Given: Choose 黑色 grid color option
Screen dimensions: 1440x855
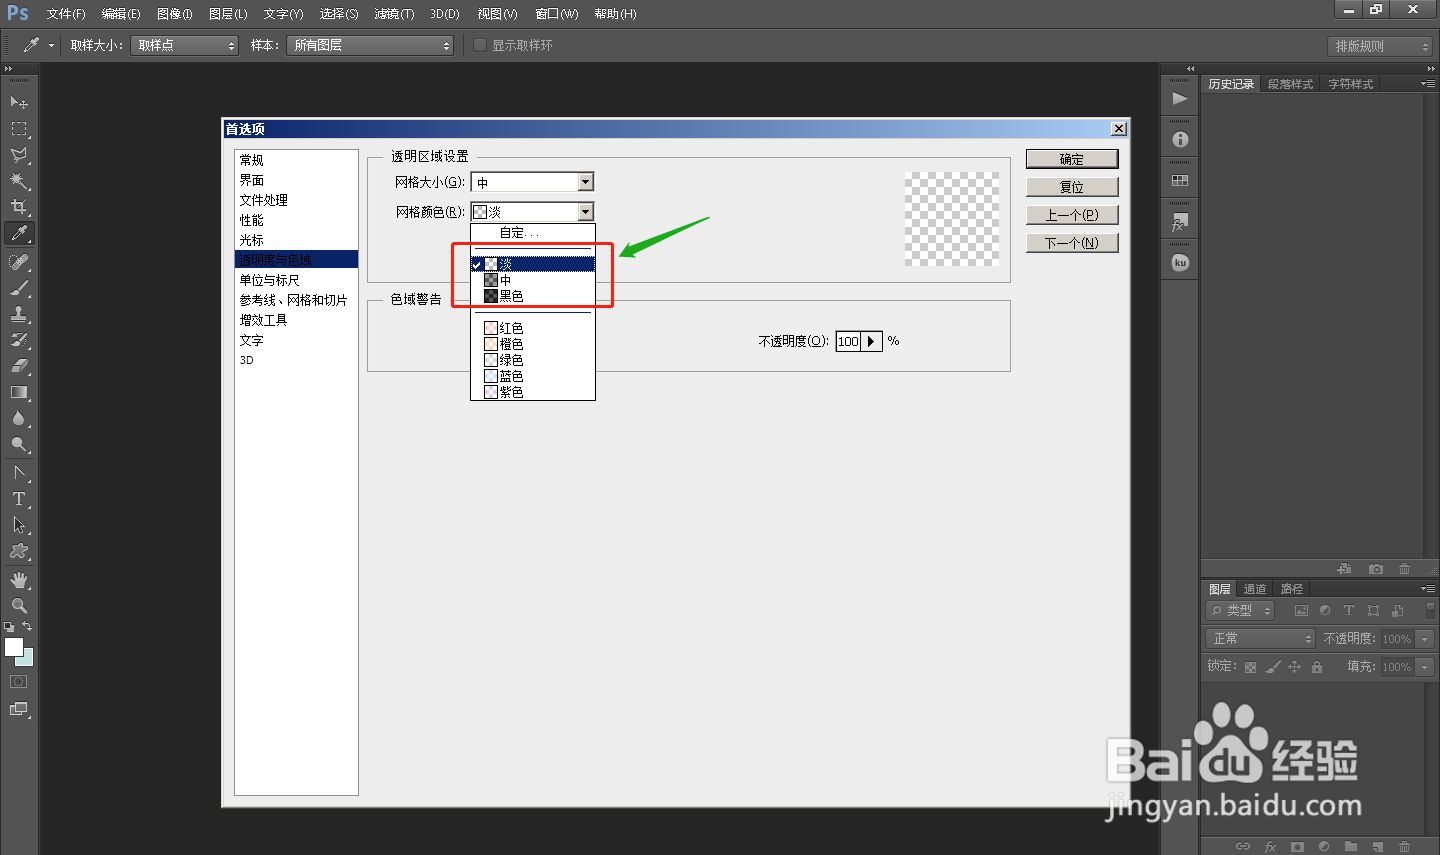Looking at the screenshot, I should (x=533, y=296).
